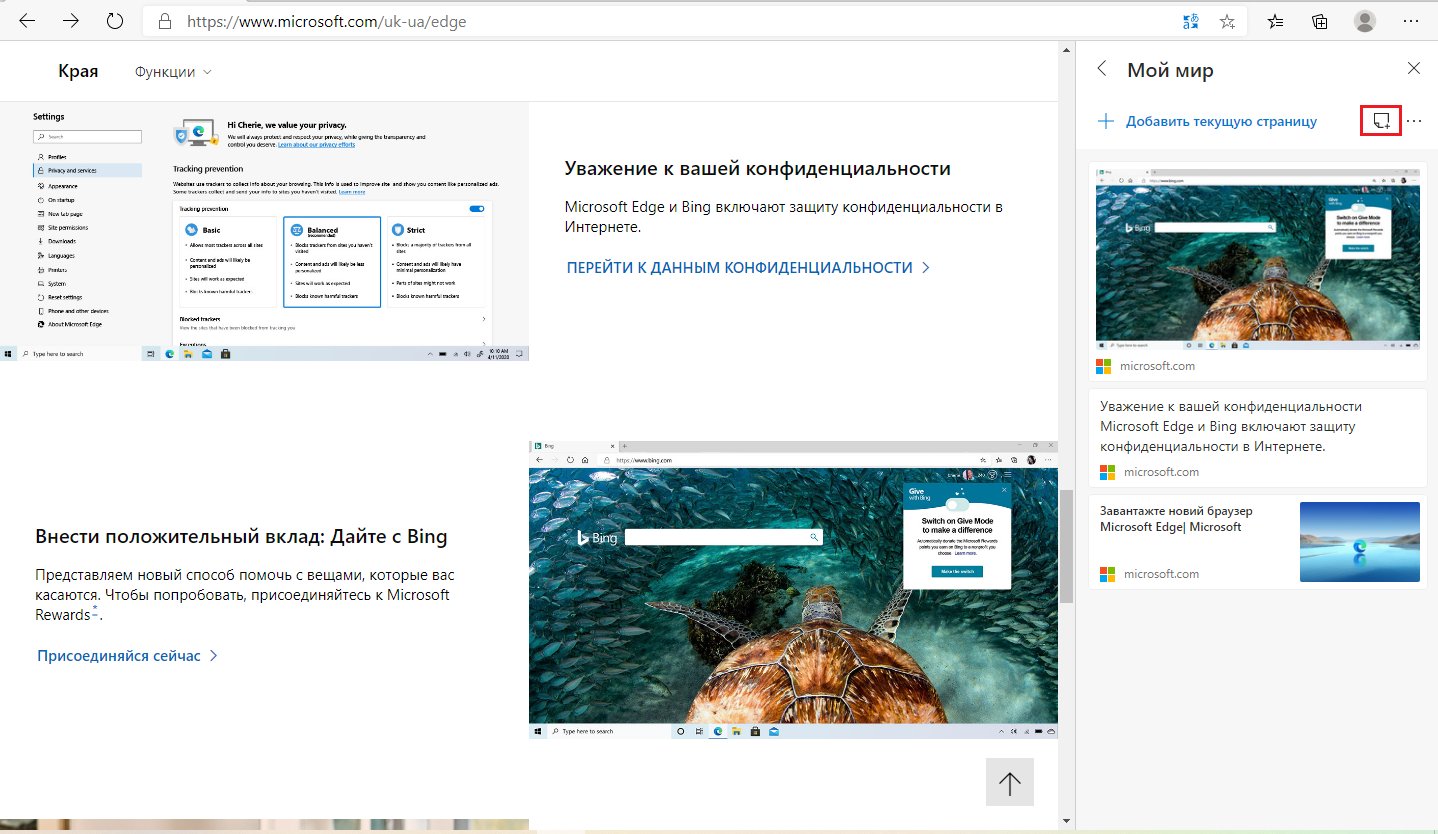Click the privacy settings screenshot image

[x=264, y=231]
